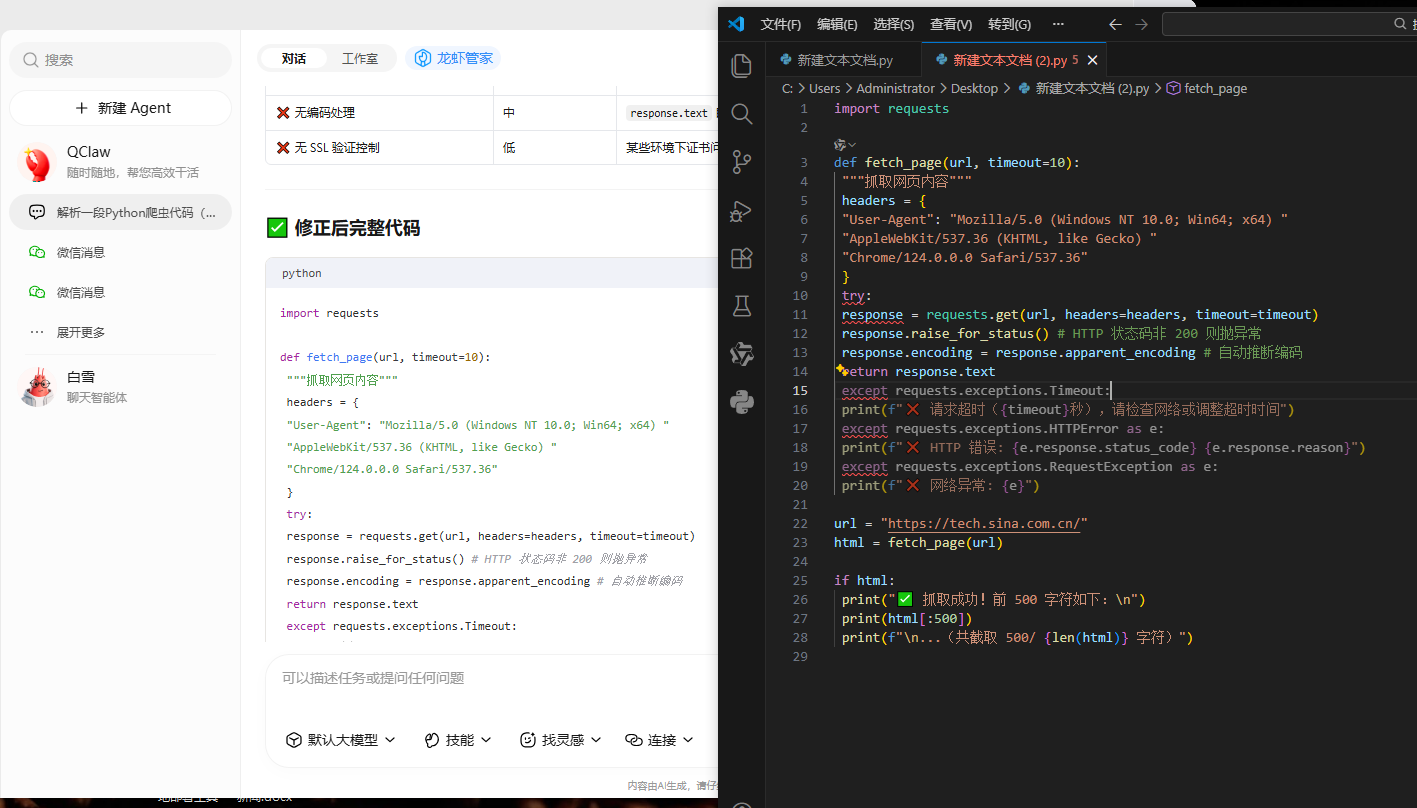Open the 找灵感 dropdown
The width and height of the screenshot is (1417, 808).
561,740
